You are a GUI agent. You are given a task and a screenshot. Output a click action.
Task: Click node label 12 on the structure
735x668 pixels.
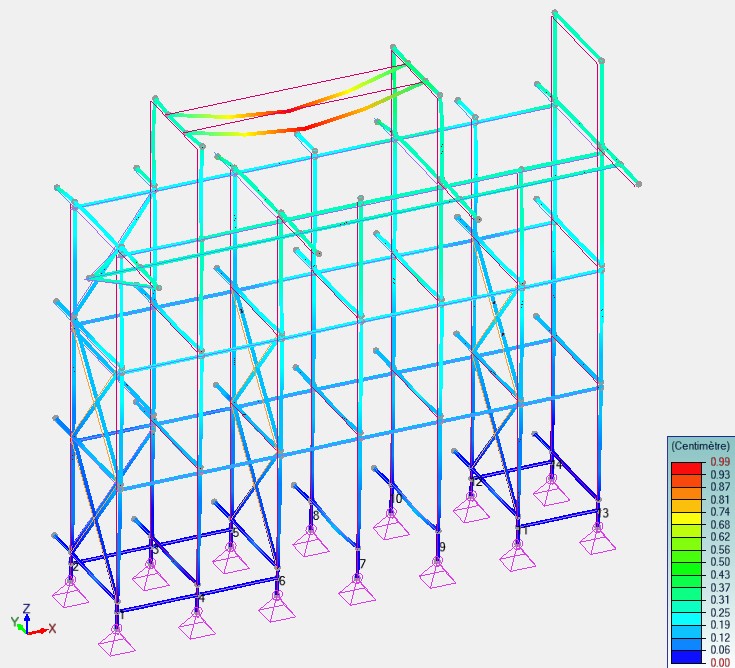point(476,482)
